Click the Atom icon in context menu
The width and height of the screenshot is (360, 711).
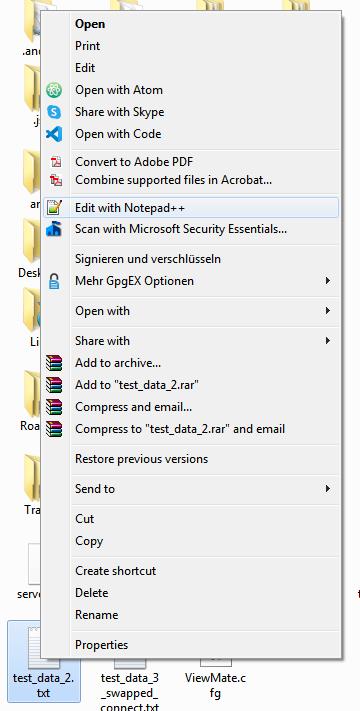pos(54,90)
